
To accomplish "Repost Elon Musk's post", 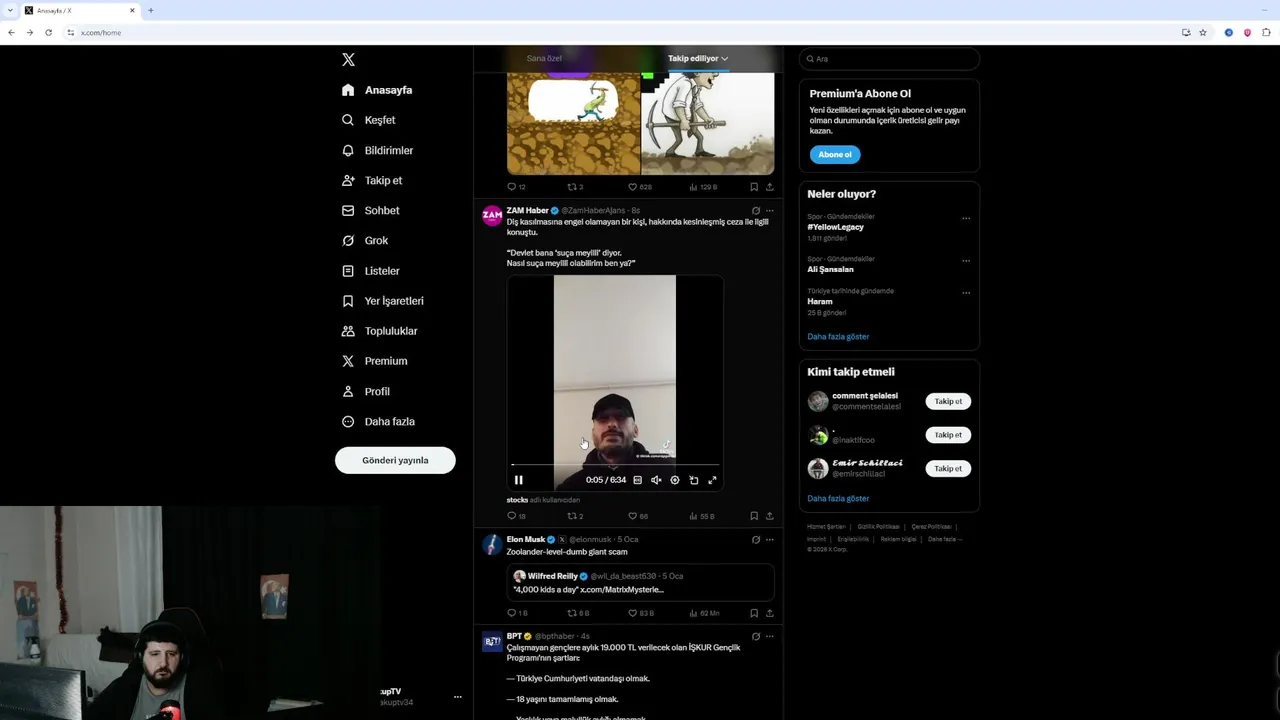I will coord(578,613).
